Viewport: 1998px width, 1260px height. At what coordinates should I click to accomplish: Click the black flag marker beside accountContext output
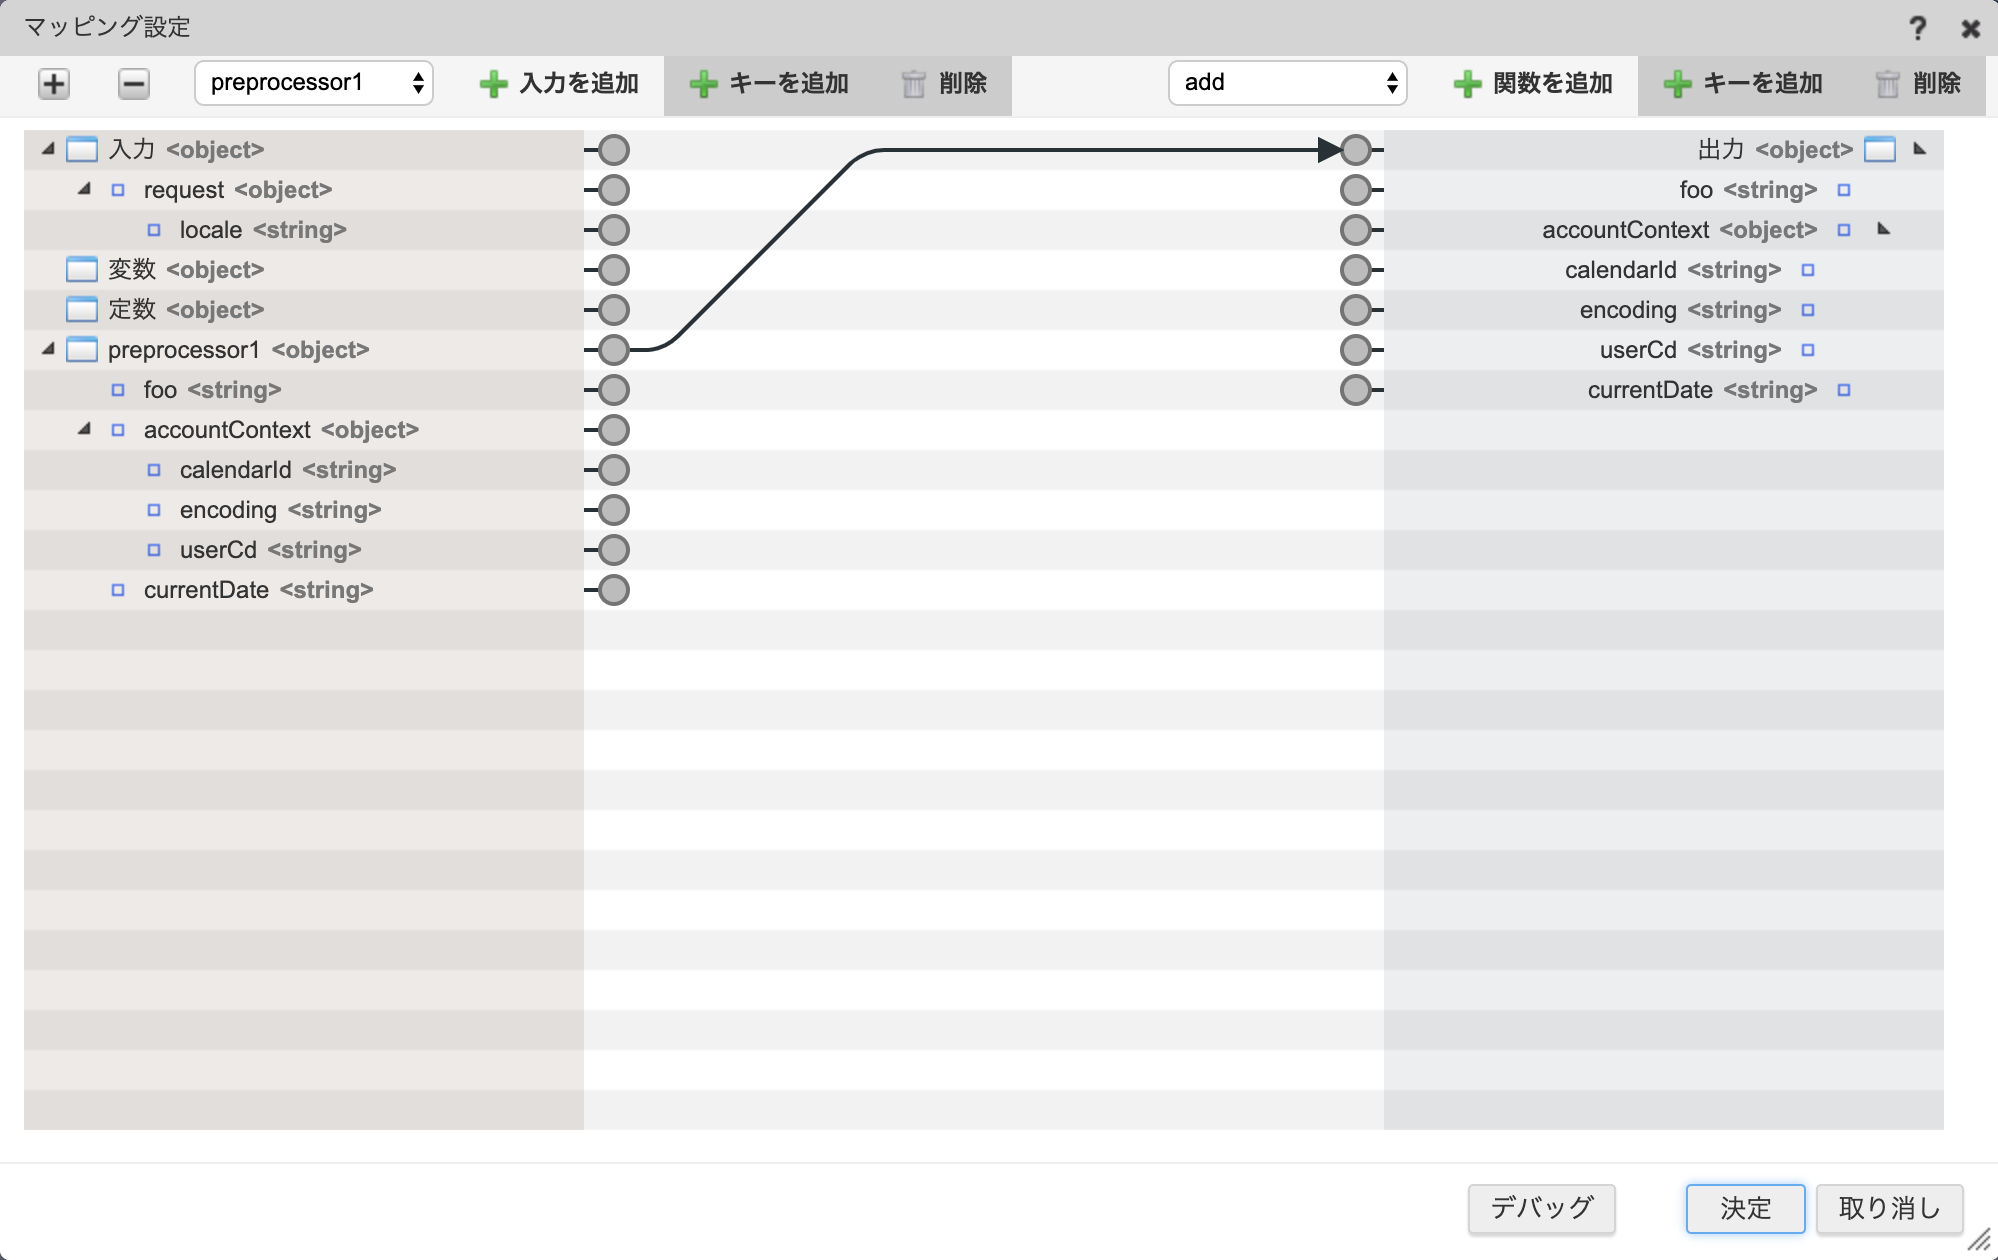click(x=1884, y=230)
